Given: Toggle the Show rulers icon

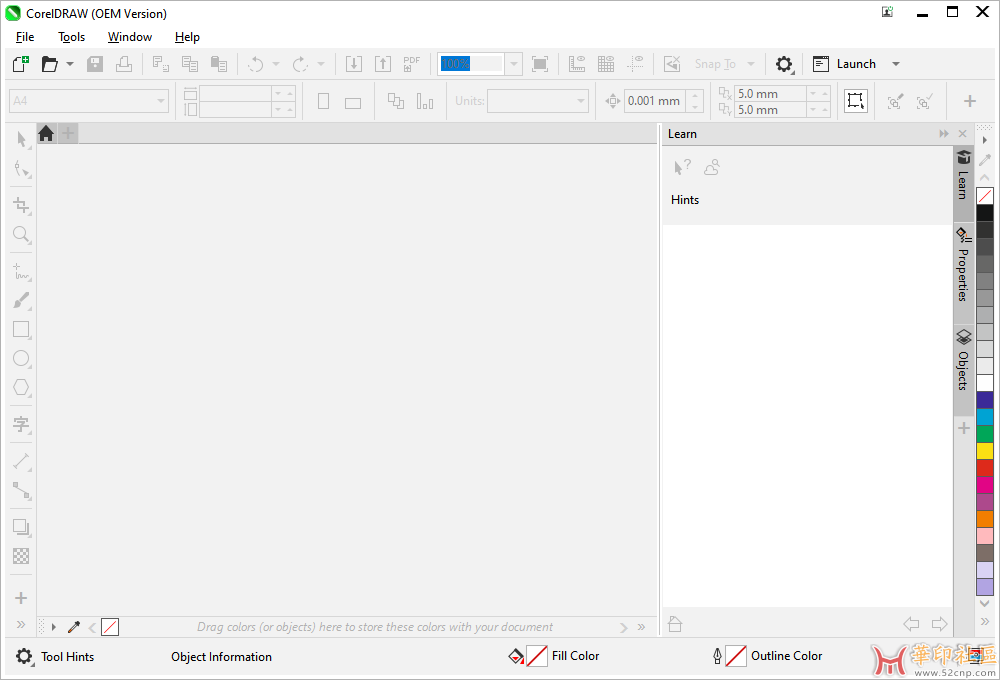Looking at the screenshot, I should pos(577,64).
